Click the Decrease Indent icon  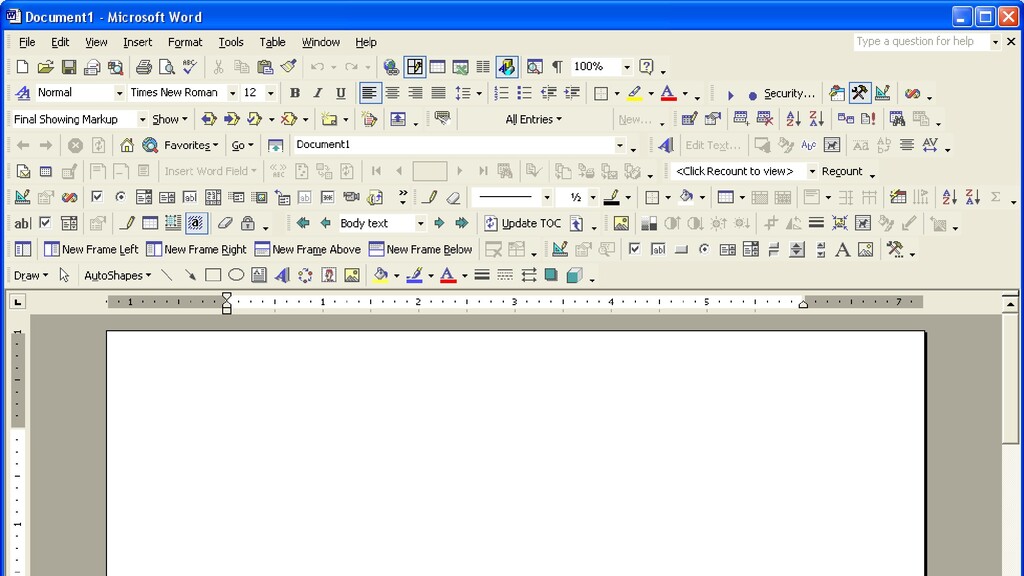(x=549, y=93)
